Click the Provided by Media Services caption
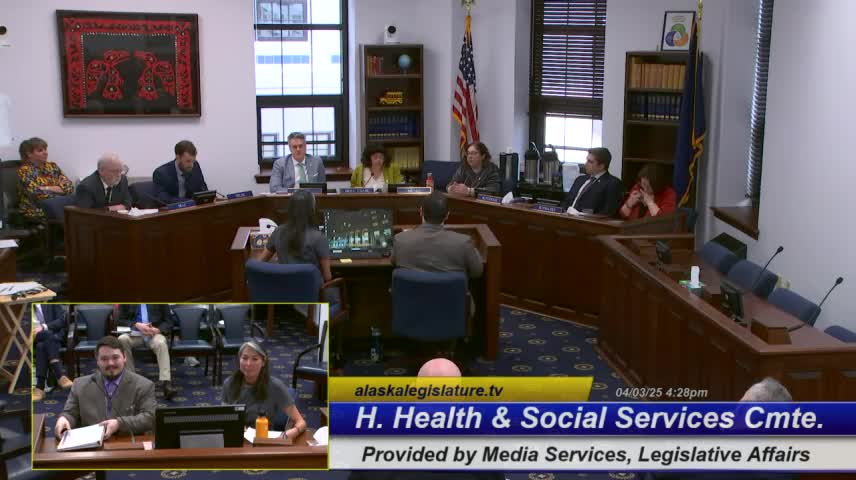856x480 pixels. [586, 454]
